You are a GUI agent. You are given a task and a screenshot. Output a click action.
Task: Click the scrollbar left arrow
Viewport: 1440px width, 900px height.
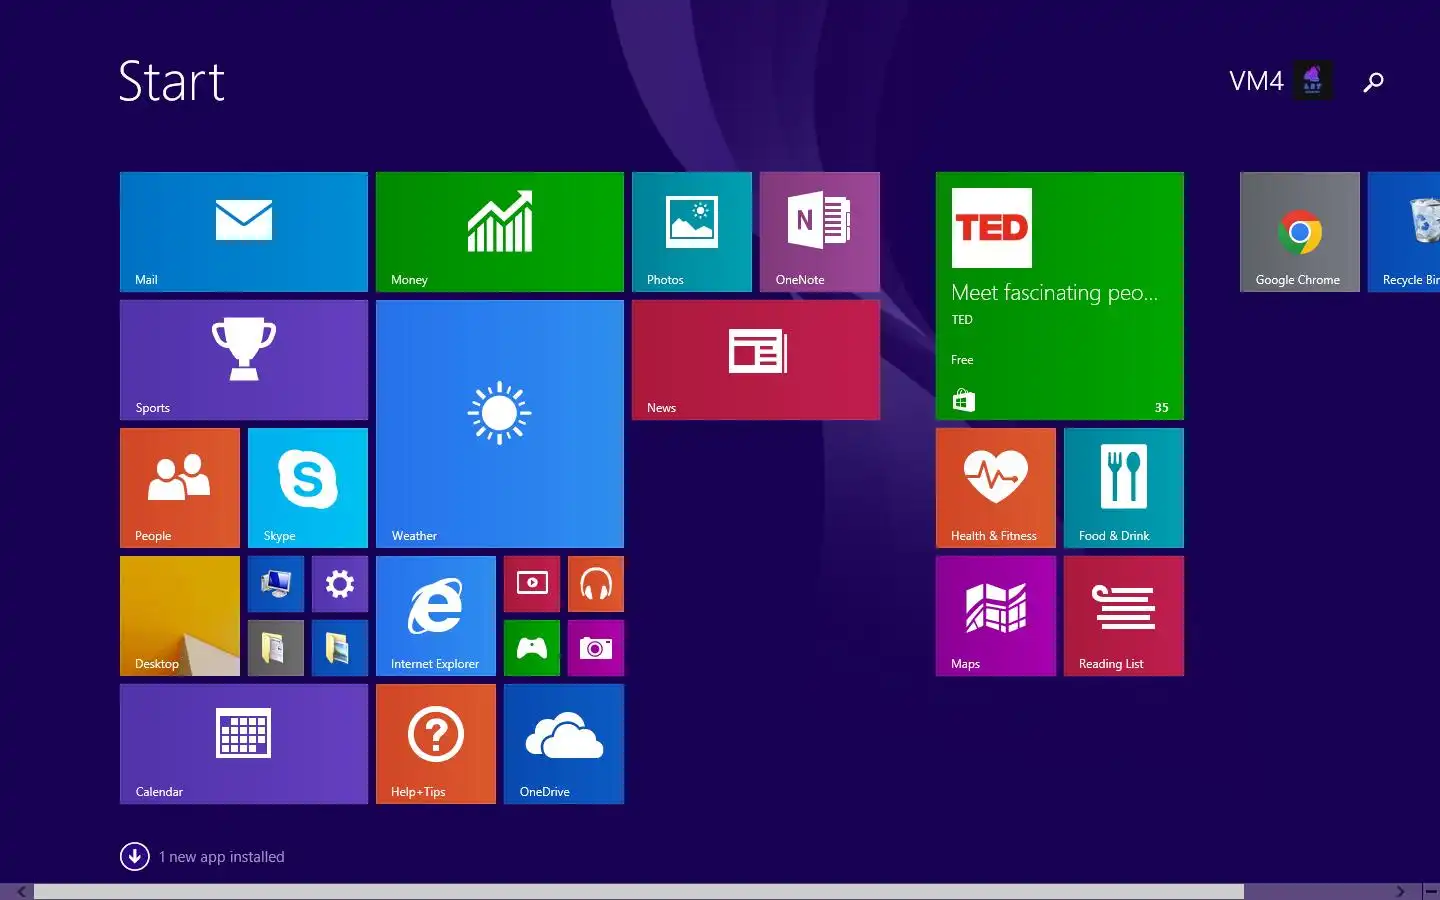tap(21, 892)
